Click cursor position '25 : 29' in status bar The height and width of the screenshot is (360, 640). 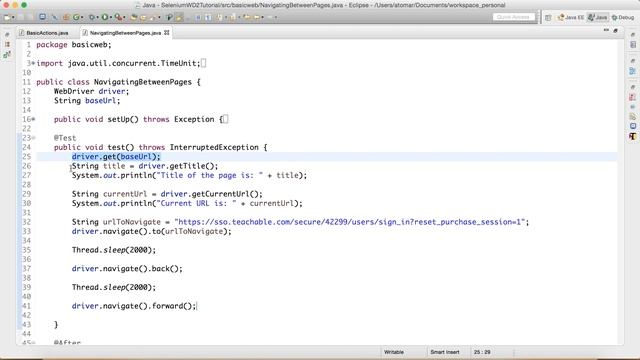pos(482,352)
